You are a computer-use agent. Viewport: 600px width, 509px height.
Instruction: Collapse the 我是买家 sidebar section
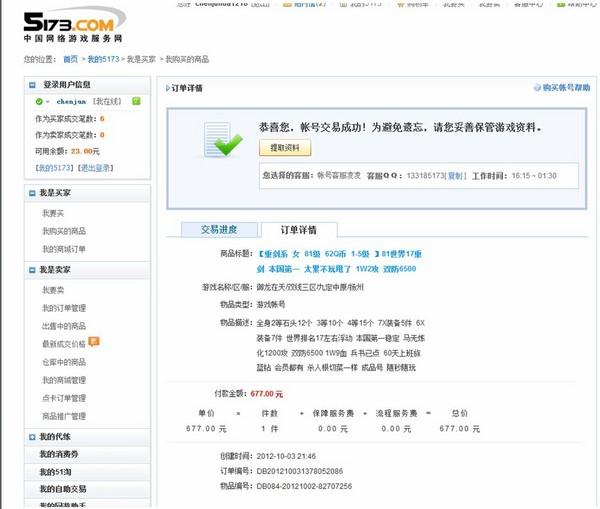click(x=32, y=192)
